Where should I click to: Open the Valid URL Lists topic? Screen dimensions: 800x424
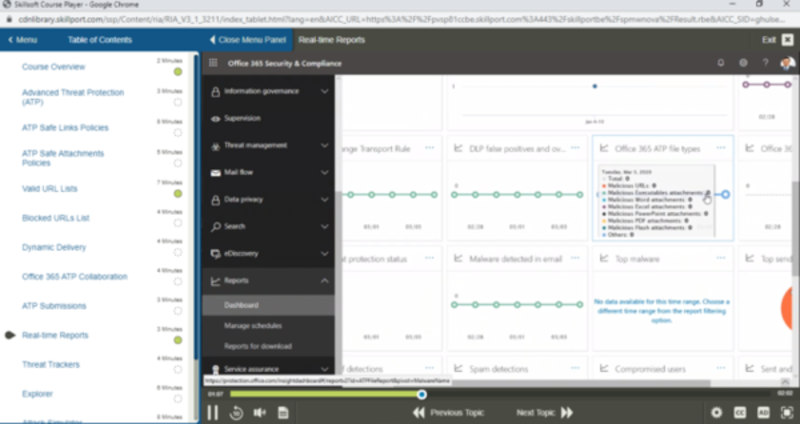click(49, 189)
